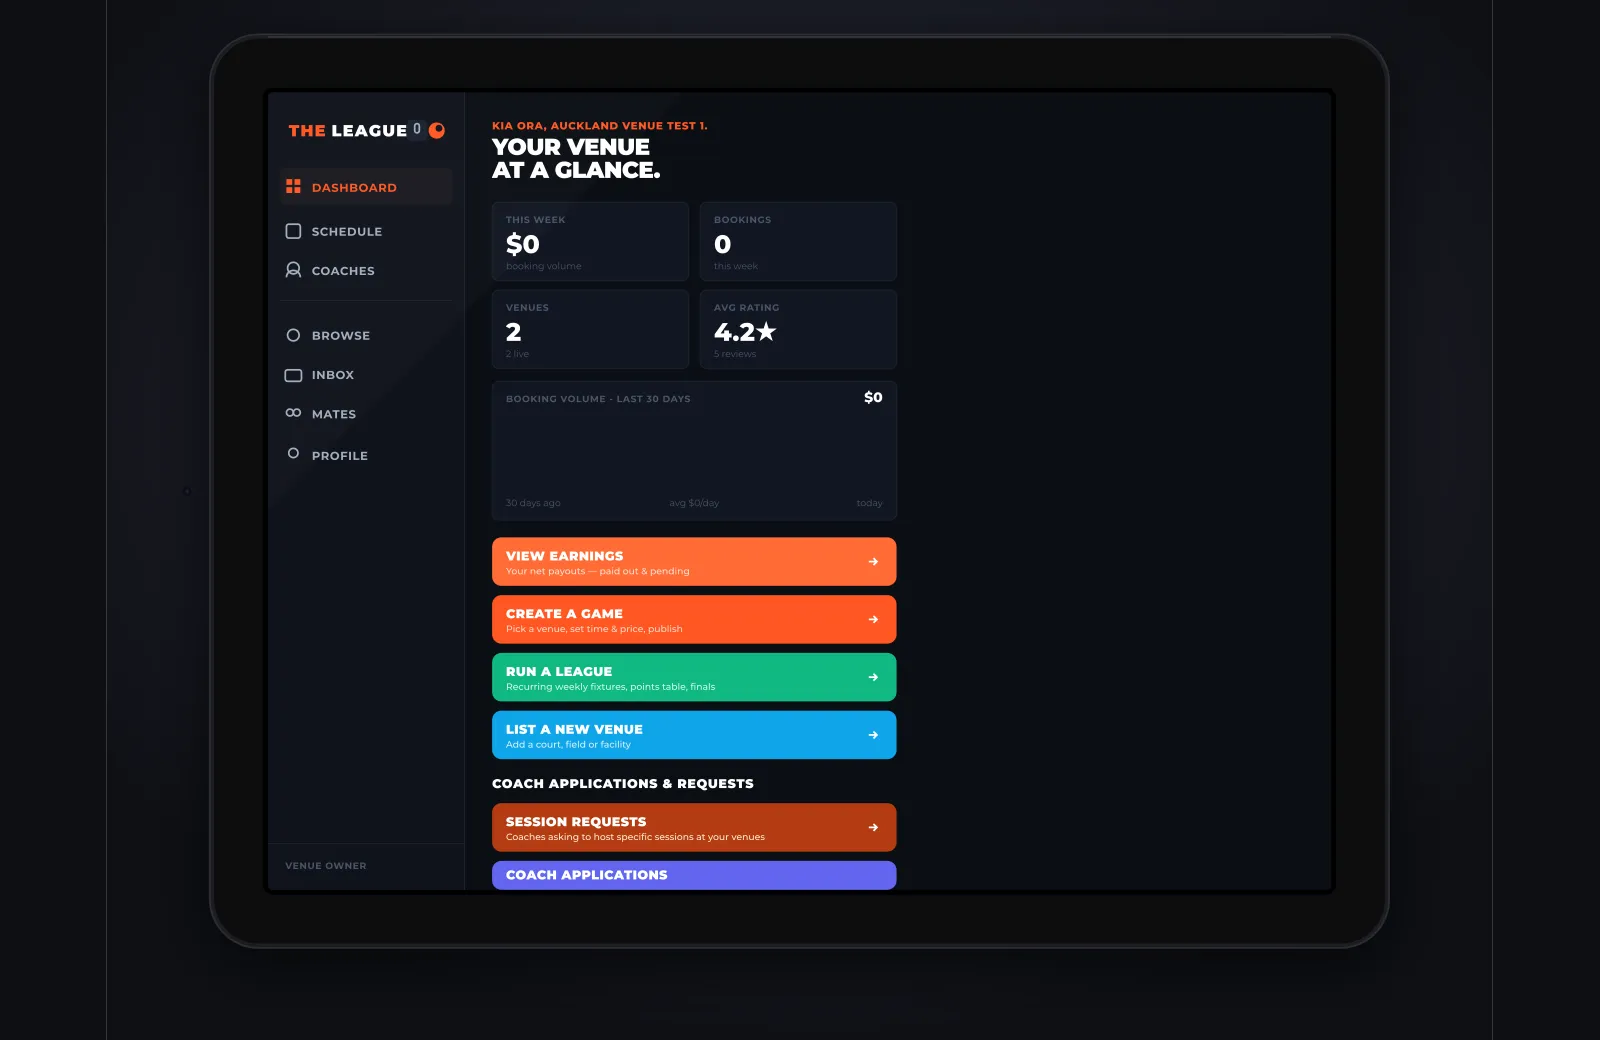Screen dimensions: 1600x1040
Task: Select the Venues 2 live card
Action: click(x=590, y=330)
